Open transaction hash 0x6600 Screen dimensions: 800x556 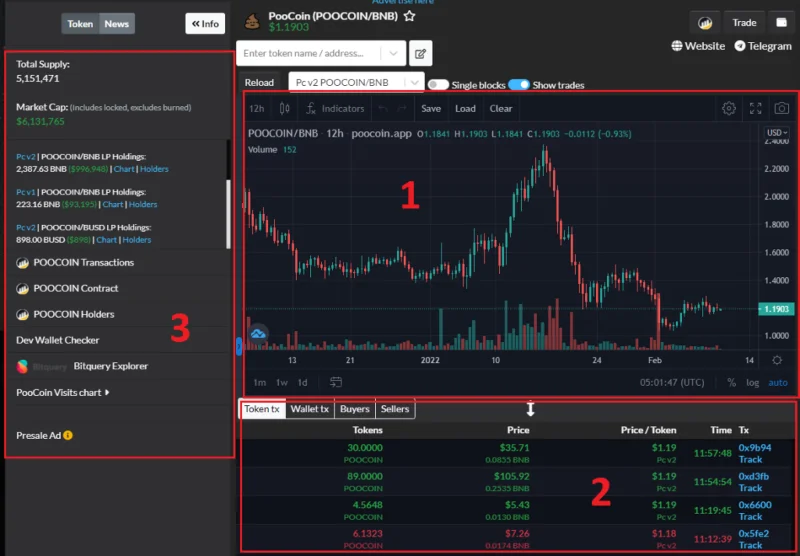click(x=755, y=504)
